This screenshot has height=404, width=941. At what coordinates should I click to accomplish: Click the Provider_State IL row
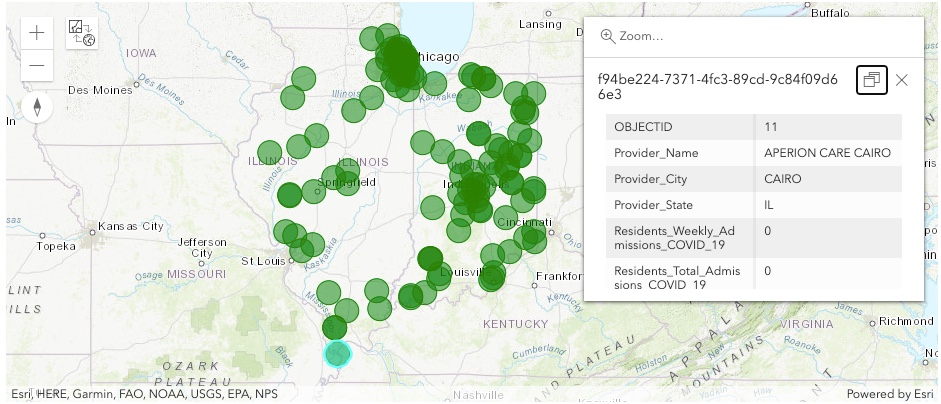[754, 205]
